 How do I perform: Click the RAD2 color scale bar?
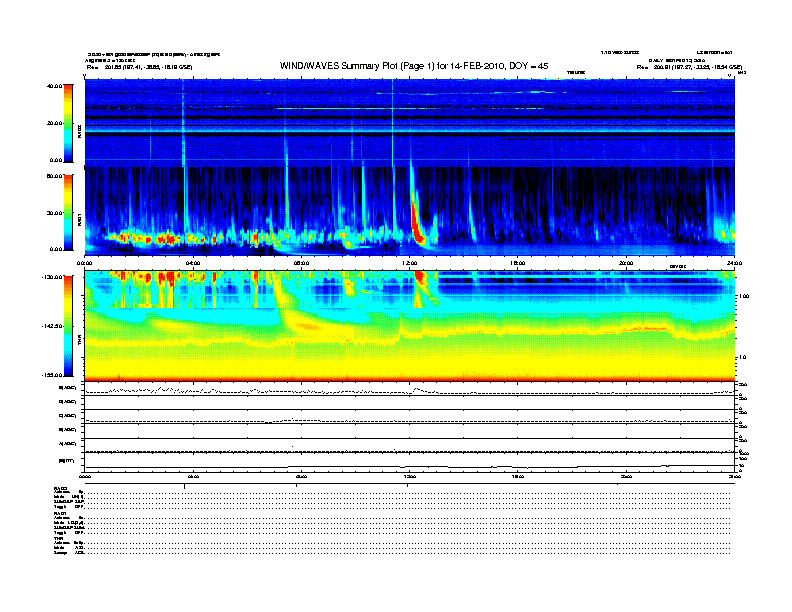[66, 122]
